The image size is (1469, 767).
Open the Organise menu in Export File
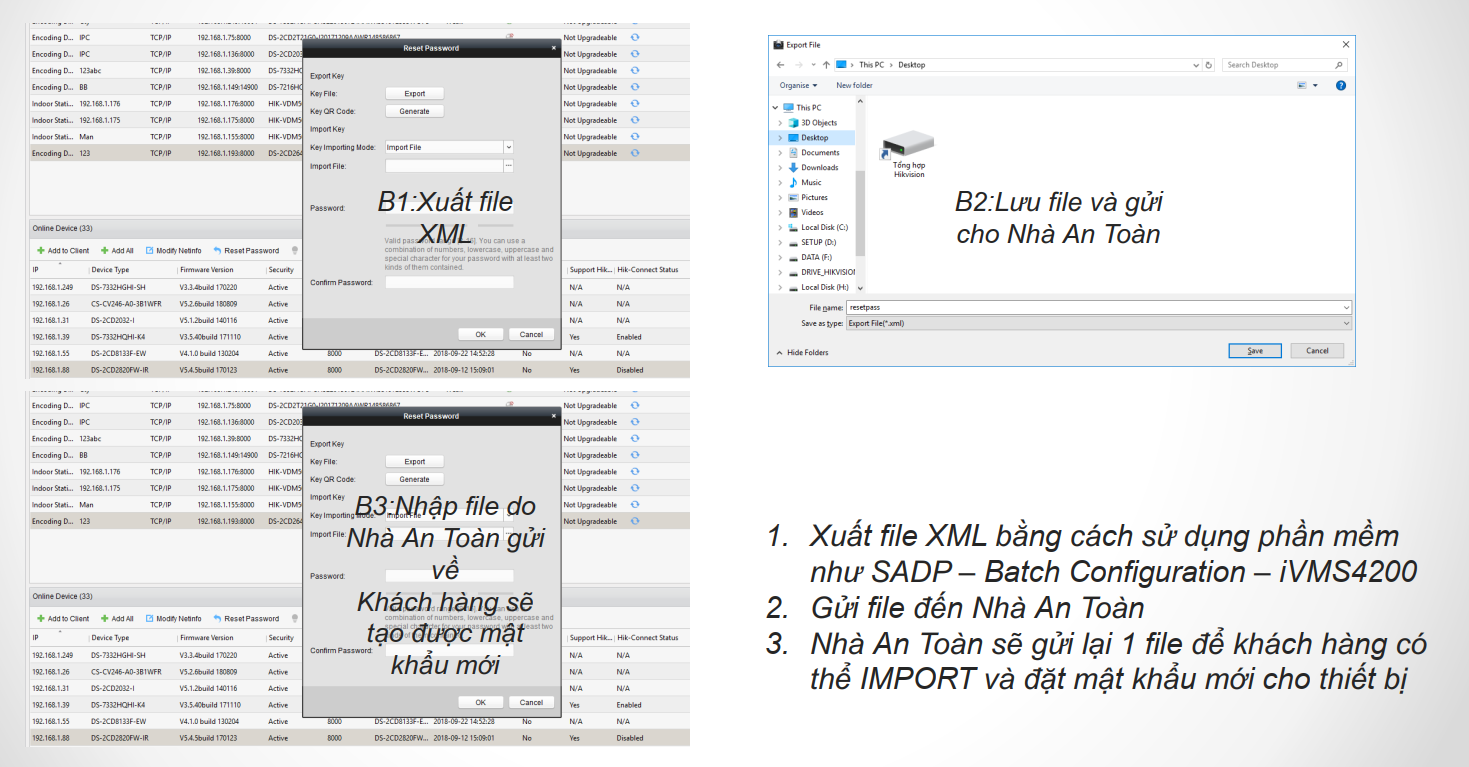coord(799,85)
